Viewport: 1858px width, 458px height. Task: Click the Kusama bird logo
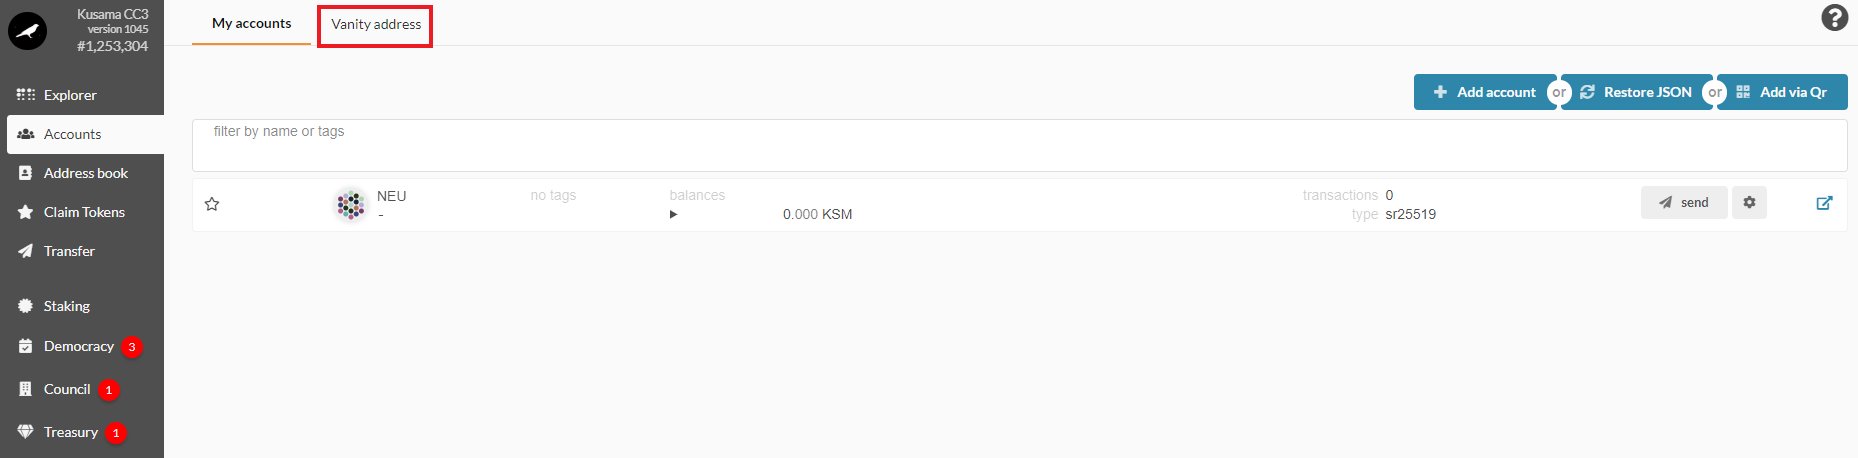[28, 31]
